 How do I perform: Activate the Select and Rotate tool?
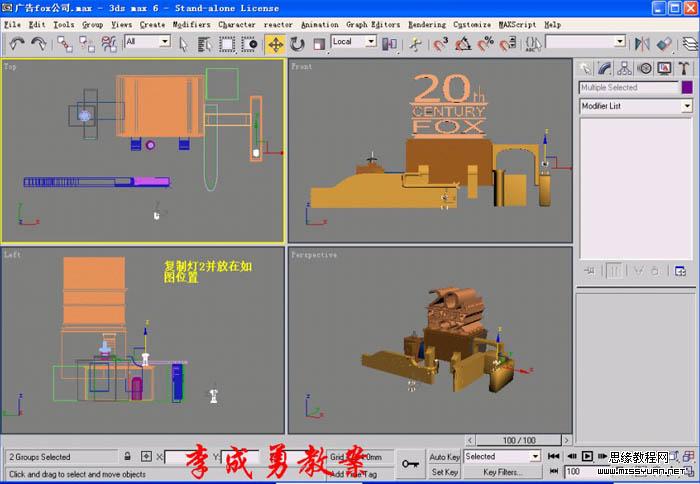point(297,44)
